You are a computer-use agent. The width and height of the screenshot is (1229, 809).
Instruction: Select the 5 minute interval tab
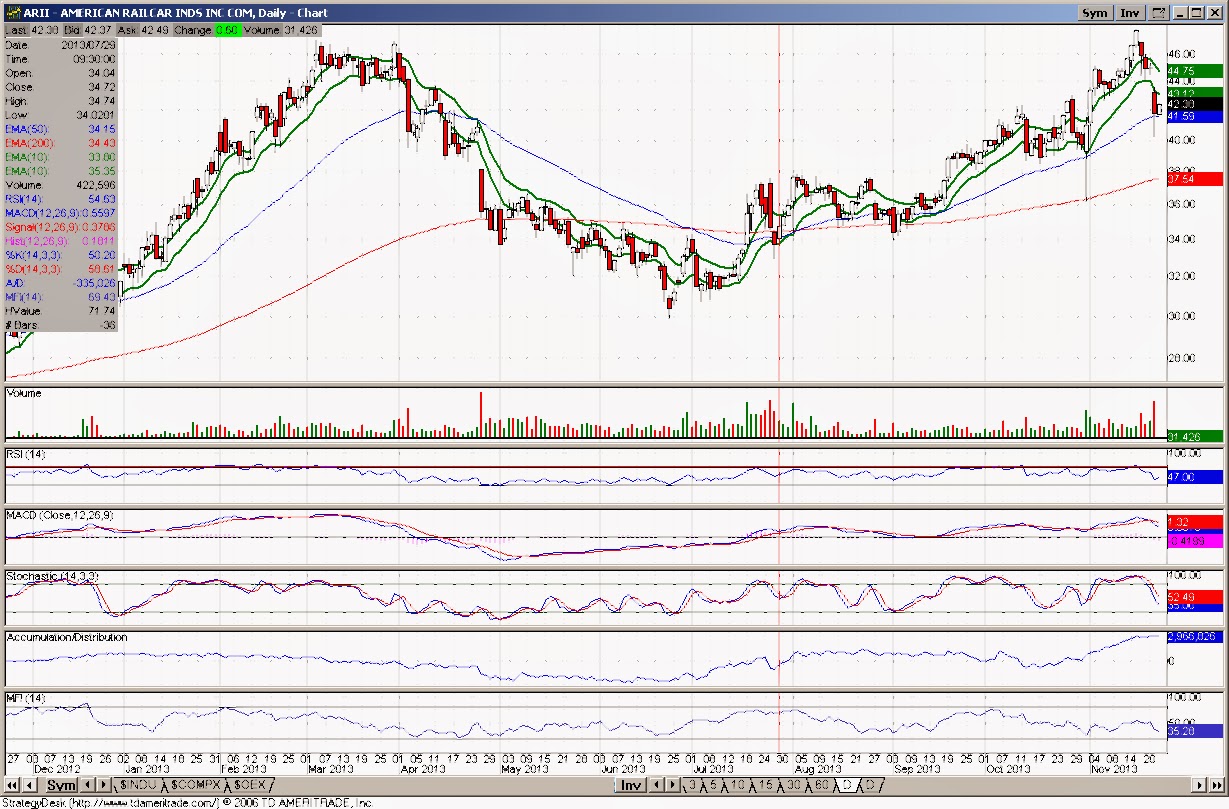point(714,785)
